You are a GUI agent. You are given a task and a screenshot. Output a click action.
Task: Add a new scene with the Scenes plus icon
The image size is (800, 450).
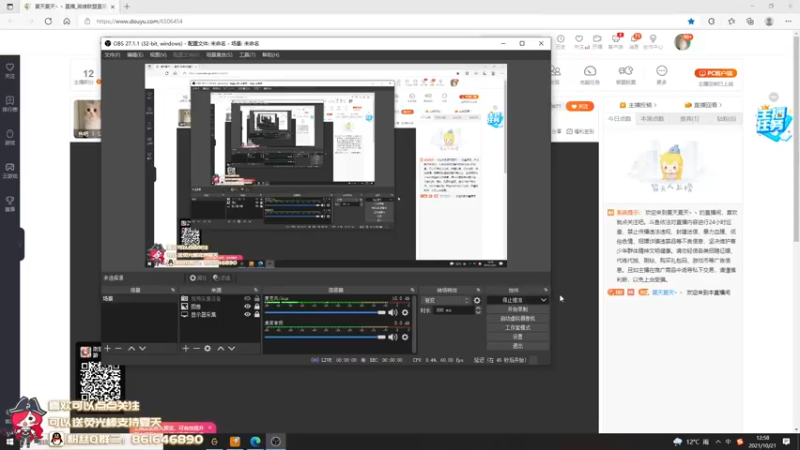click(108, 348)
